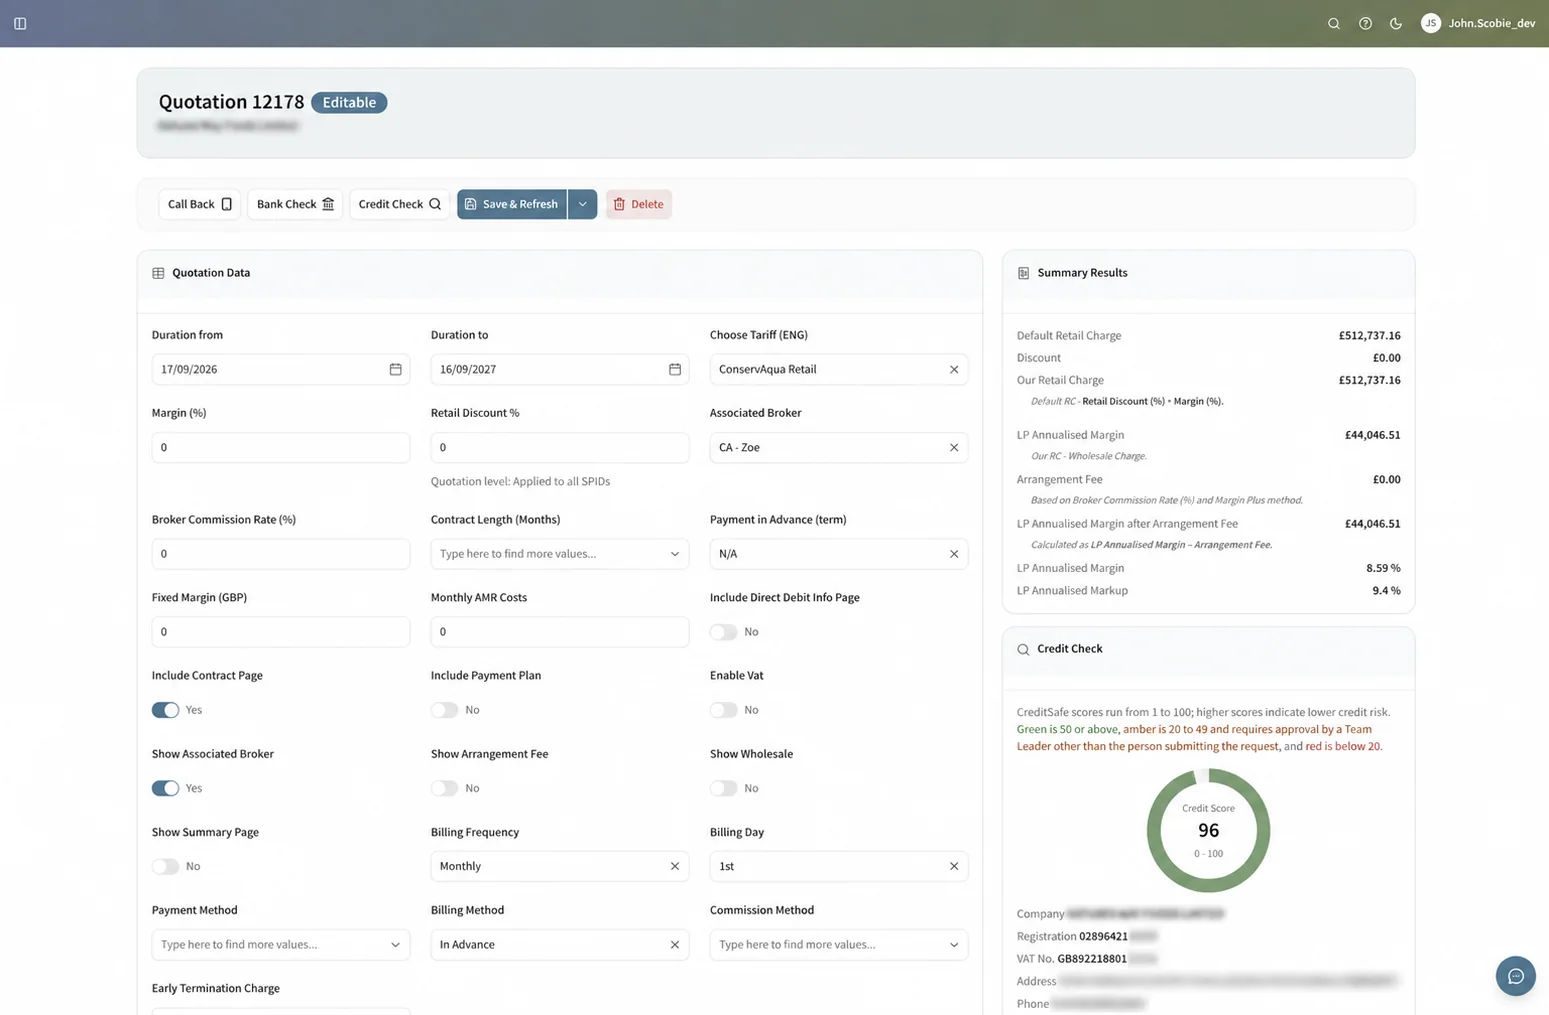This screenshot has width=1549, height=1015.
Task: Turn off Include Contract Page switch
Action: 165,710
